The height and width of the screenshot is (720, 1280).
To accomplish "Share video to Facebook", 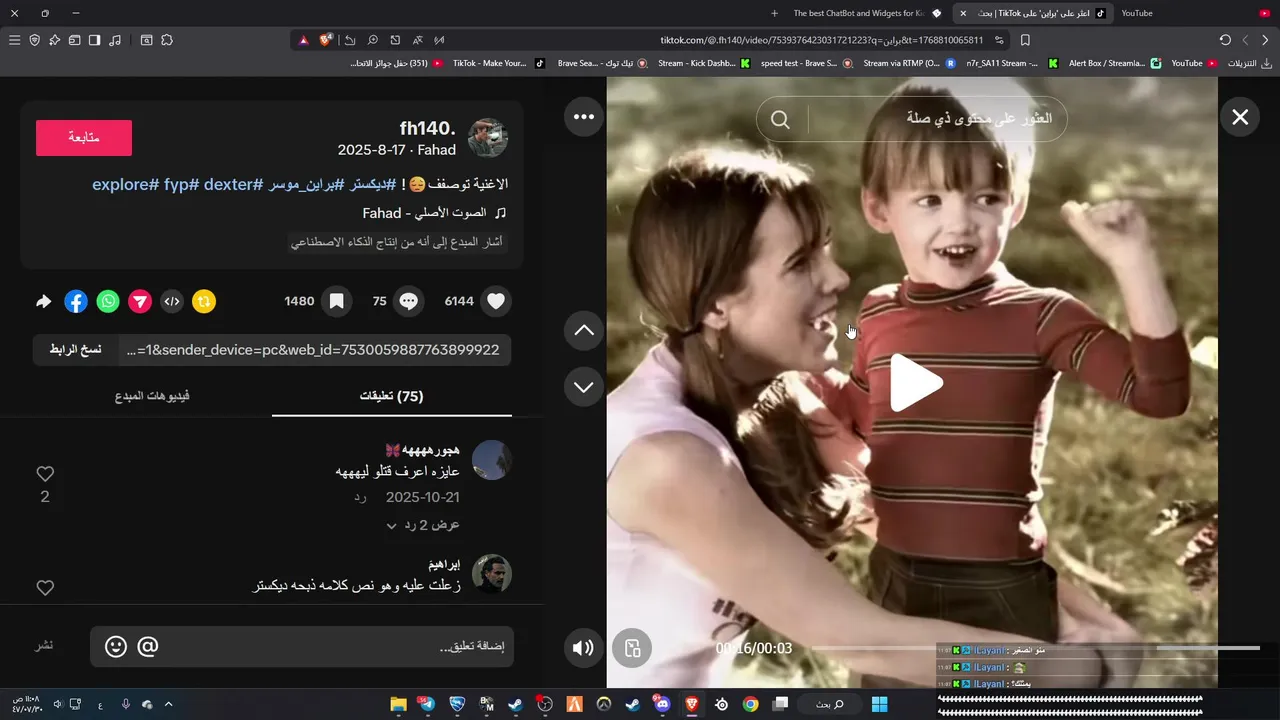I will coord(76,301).
